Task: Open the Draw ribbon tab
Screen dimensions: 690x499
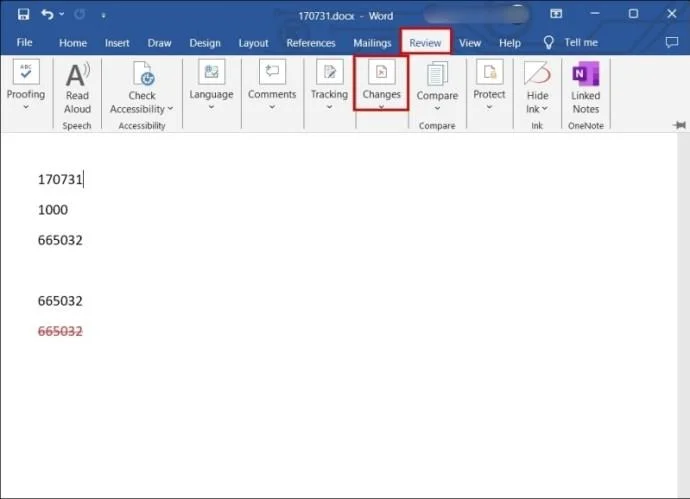Action: pyautogui.click(x=159, y=43)
